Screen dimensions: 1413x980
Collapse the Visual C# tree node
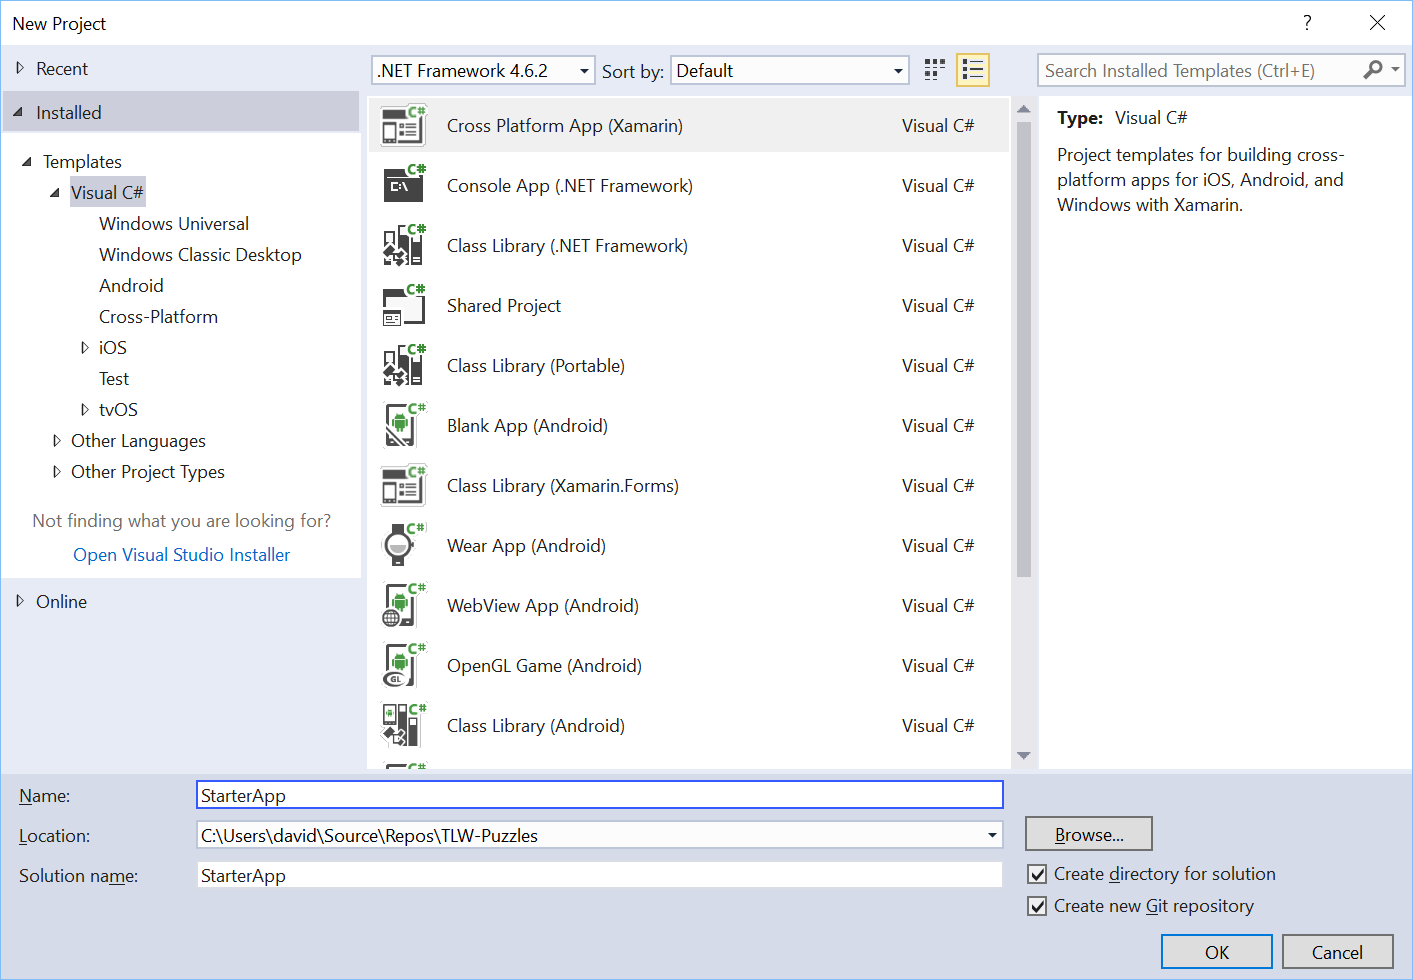pos(55,193)
